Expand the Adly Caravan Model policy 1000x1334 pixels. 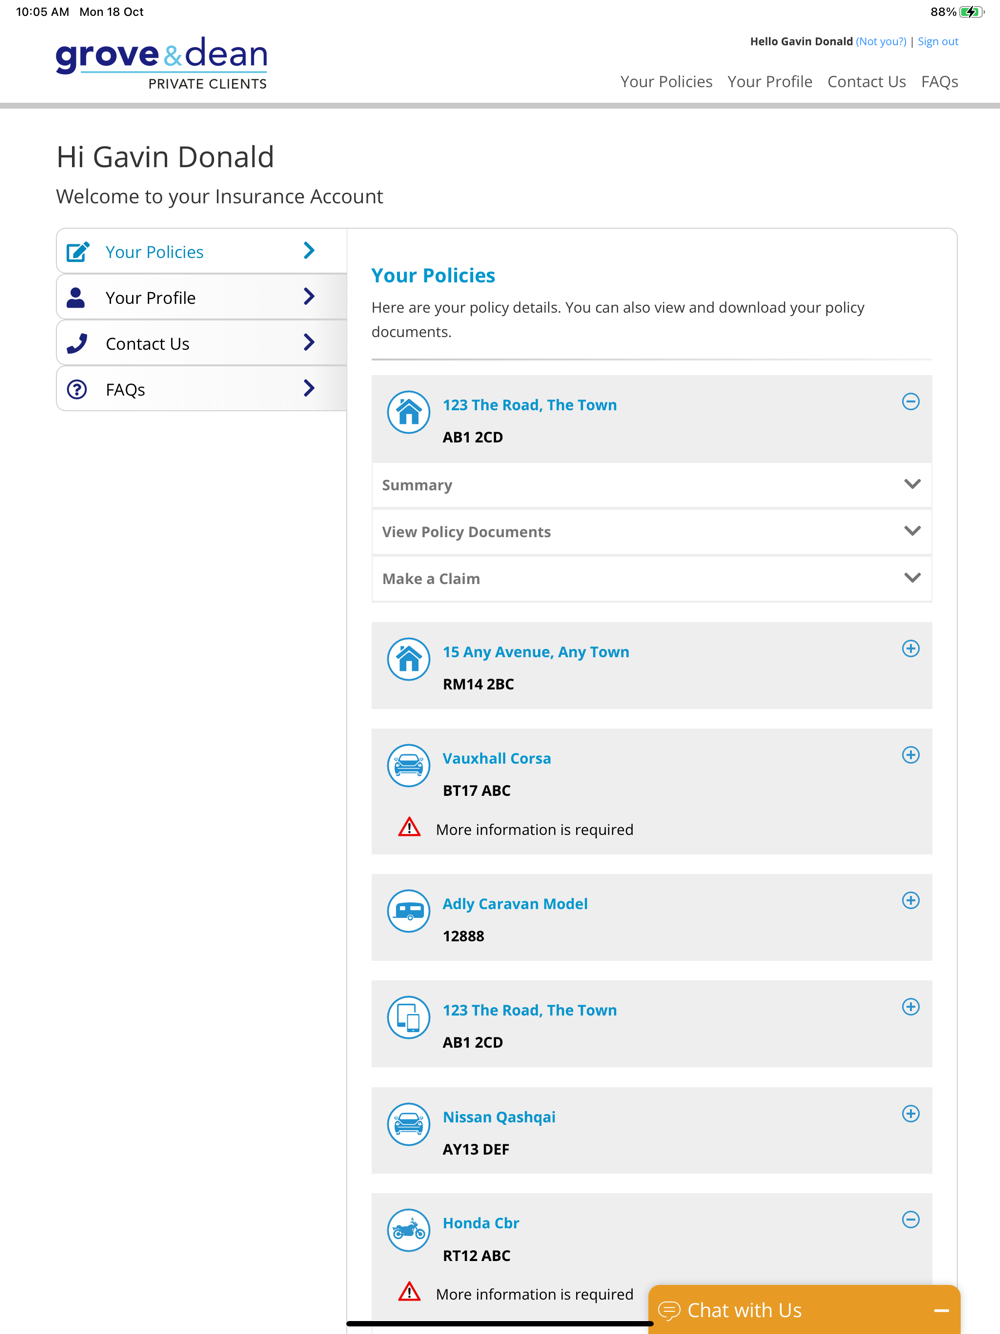pos(910,901)
